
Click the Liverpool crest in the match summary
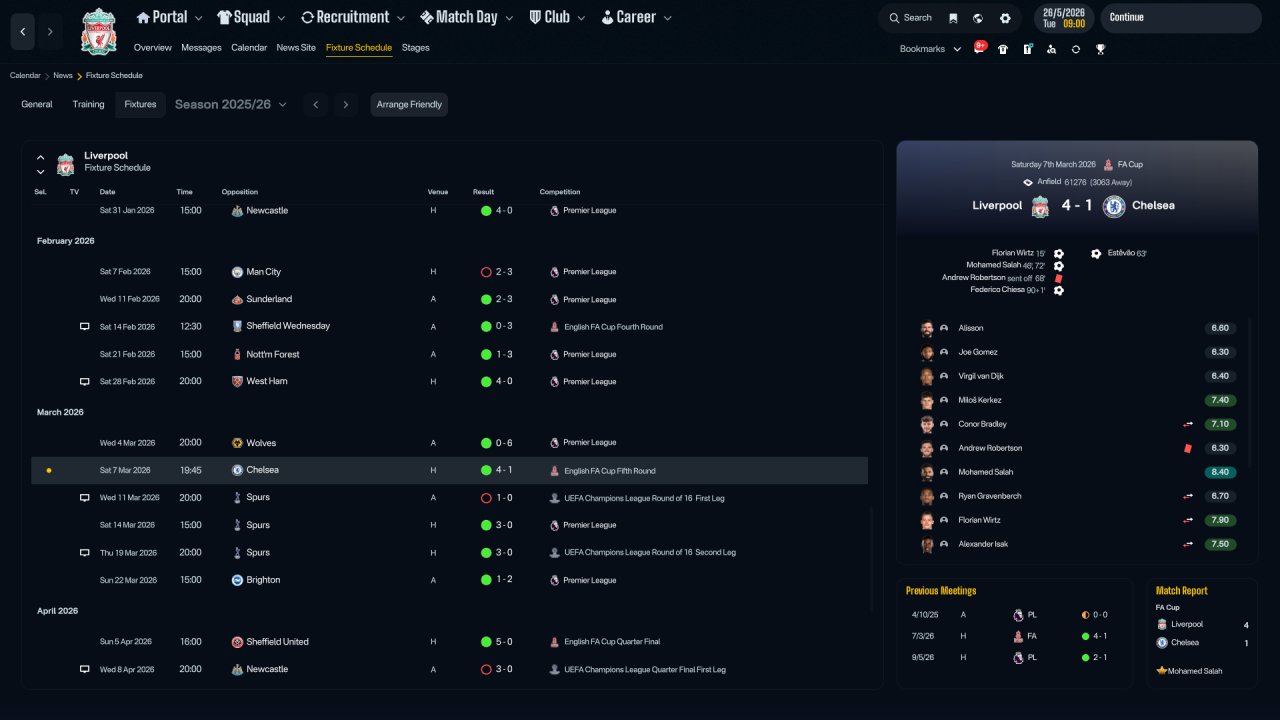point(1040,206)
